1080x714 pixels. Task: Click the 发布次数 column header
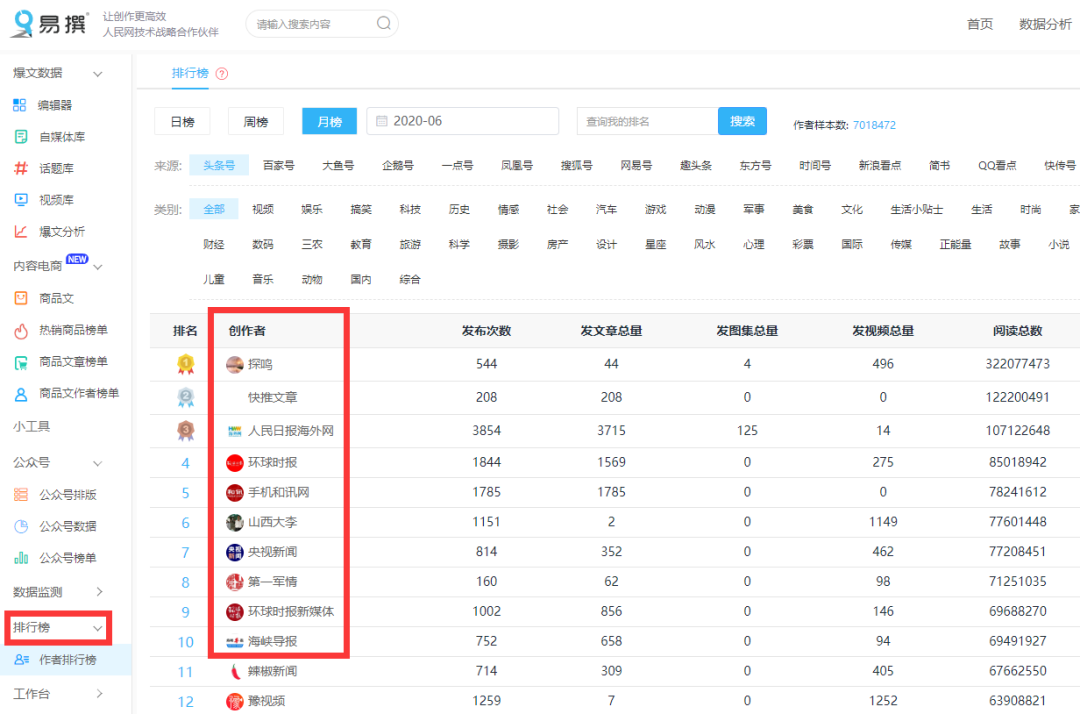coord(486,331)
